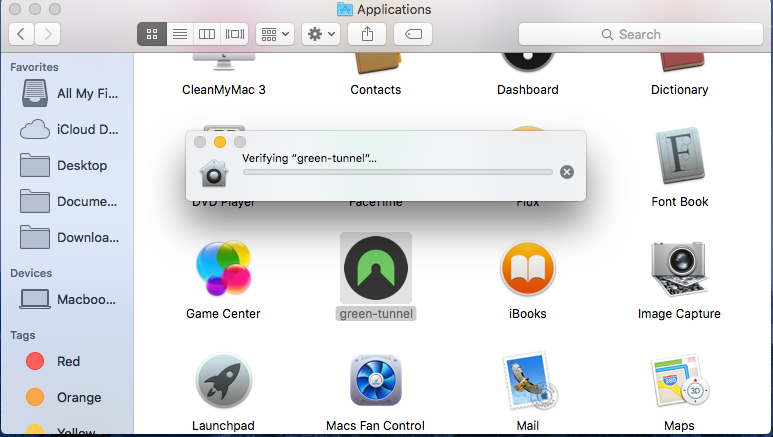
Task: Select the Font Book app icon
Action: [679, 156]
